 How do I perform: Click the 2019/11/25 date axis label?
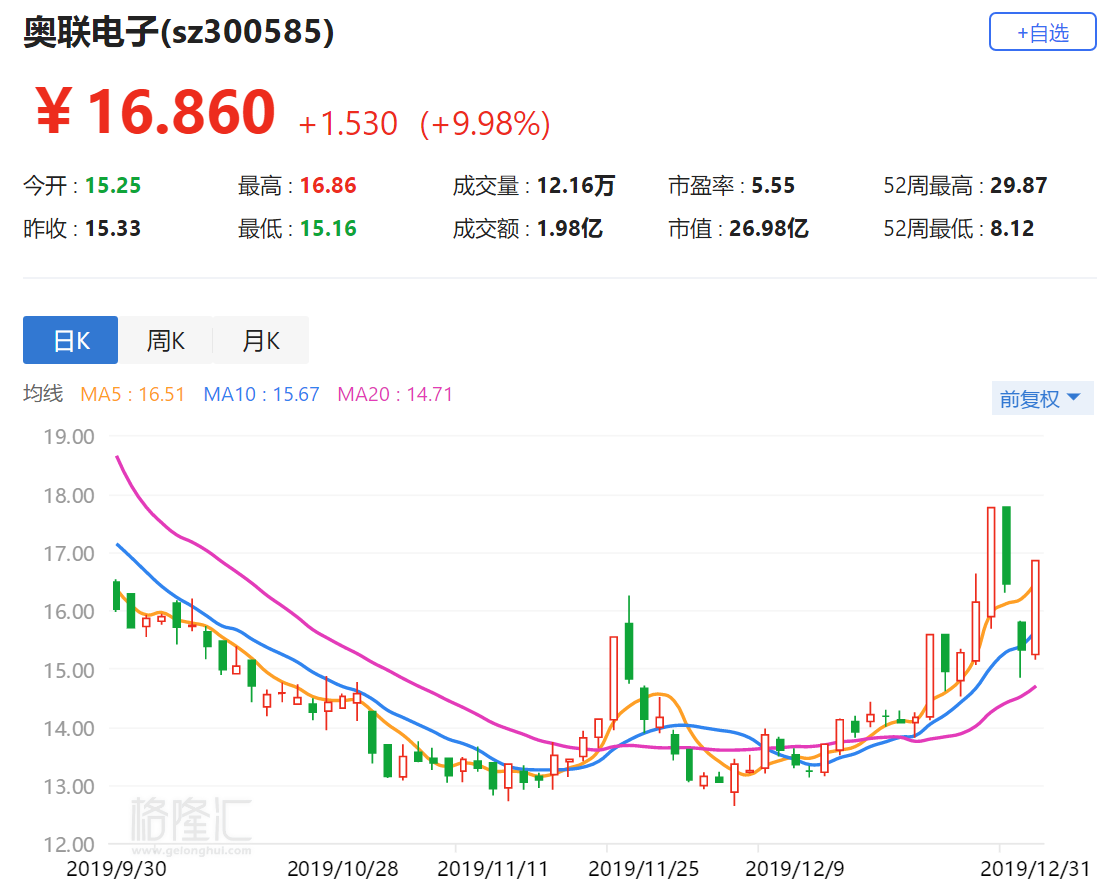tap(644, 869)
